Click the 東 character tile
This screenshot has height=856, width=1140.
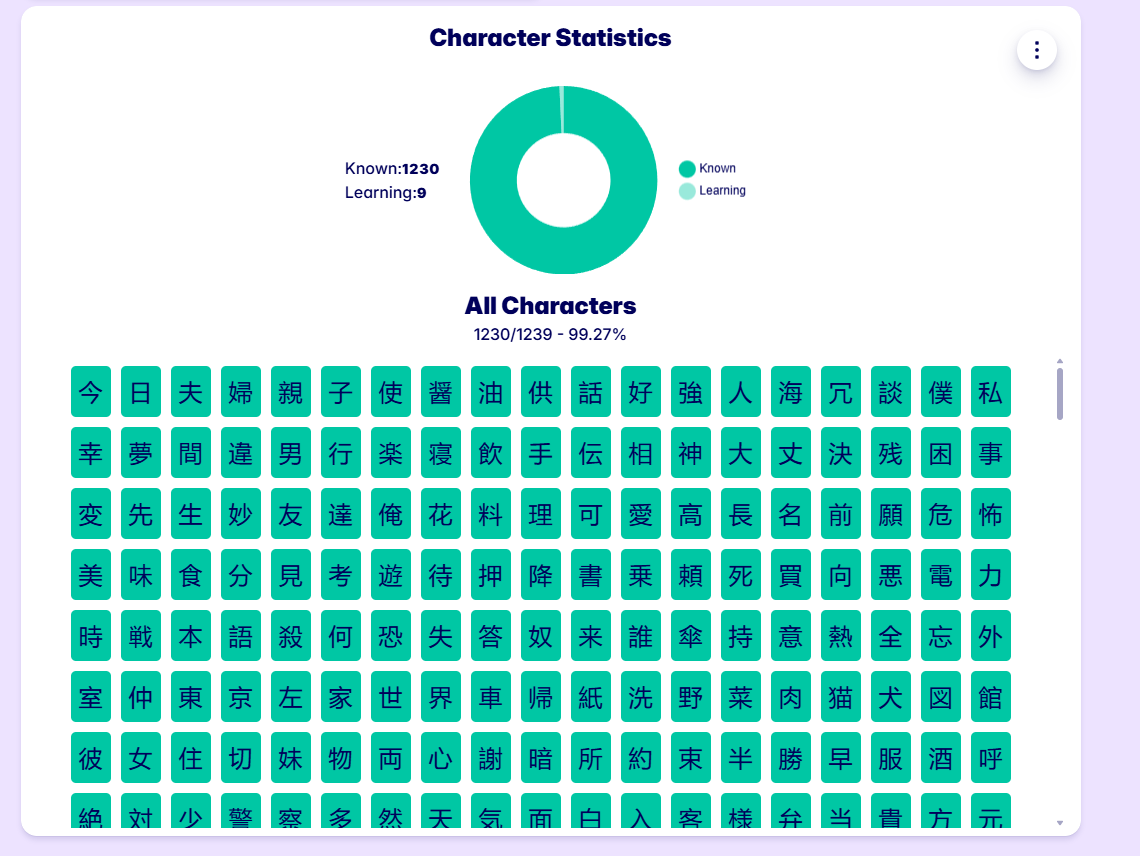coord(191,697)
